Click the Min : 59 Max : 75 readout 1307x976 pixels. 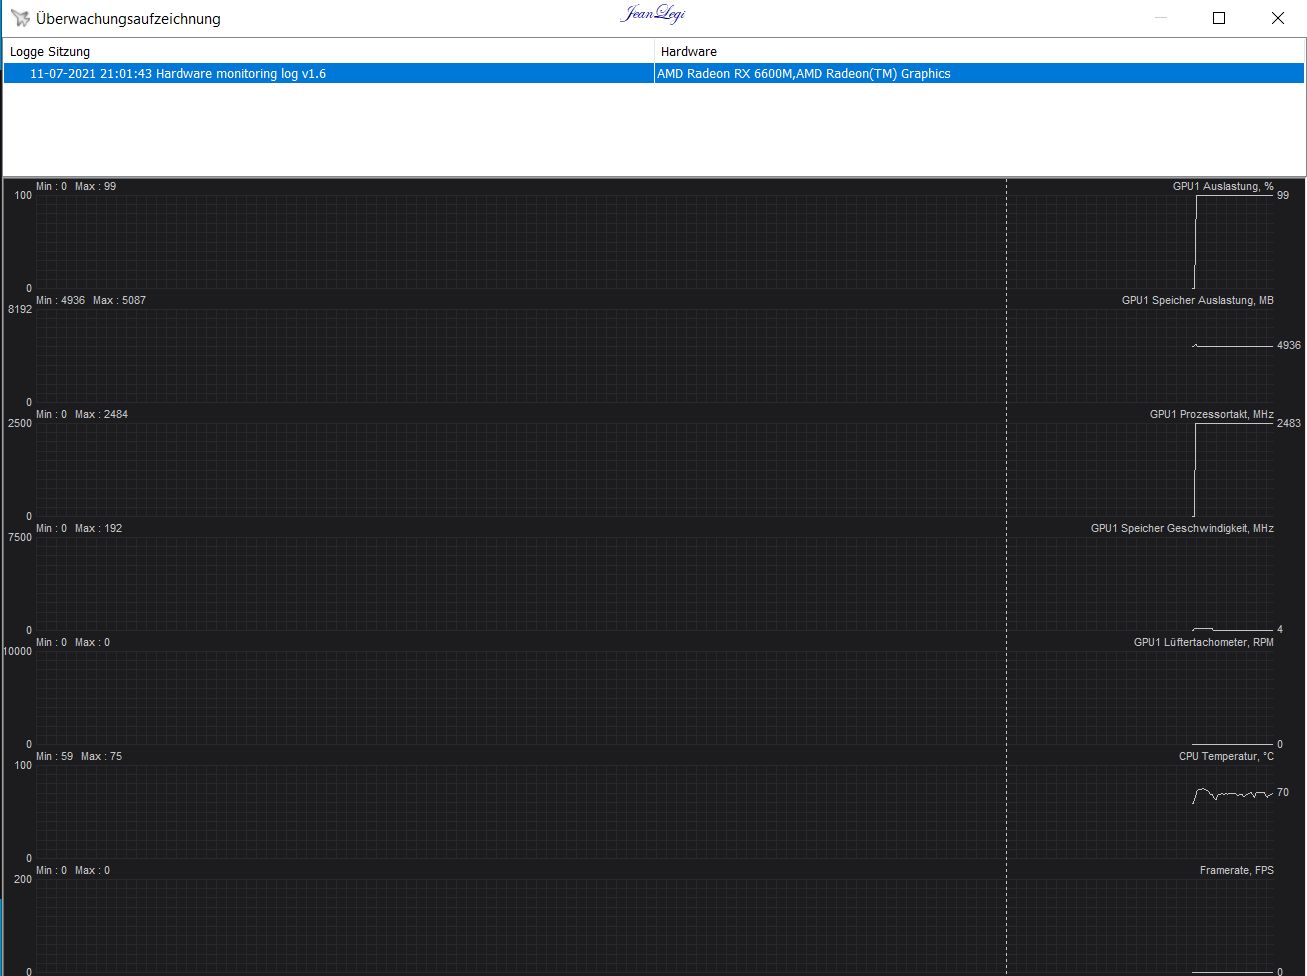79,756
